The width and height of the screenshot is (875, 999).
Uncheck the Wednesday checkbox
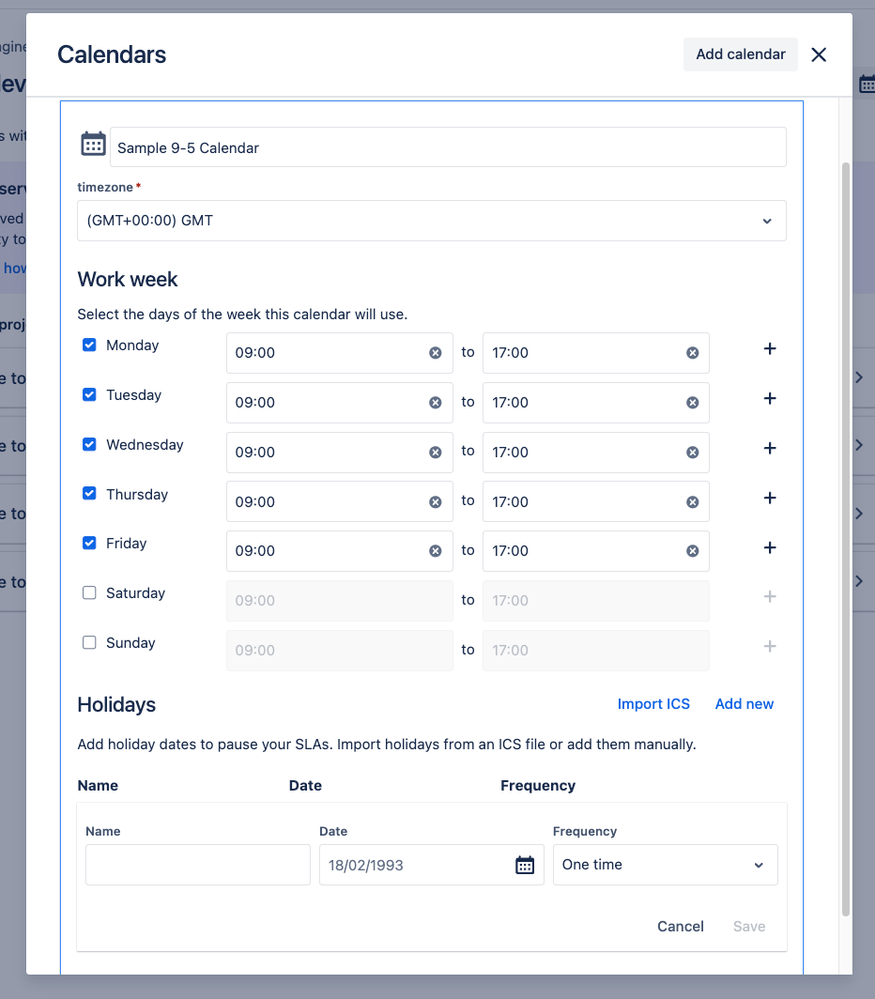pos(89,444)
